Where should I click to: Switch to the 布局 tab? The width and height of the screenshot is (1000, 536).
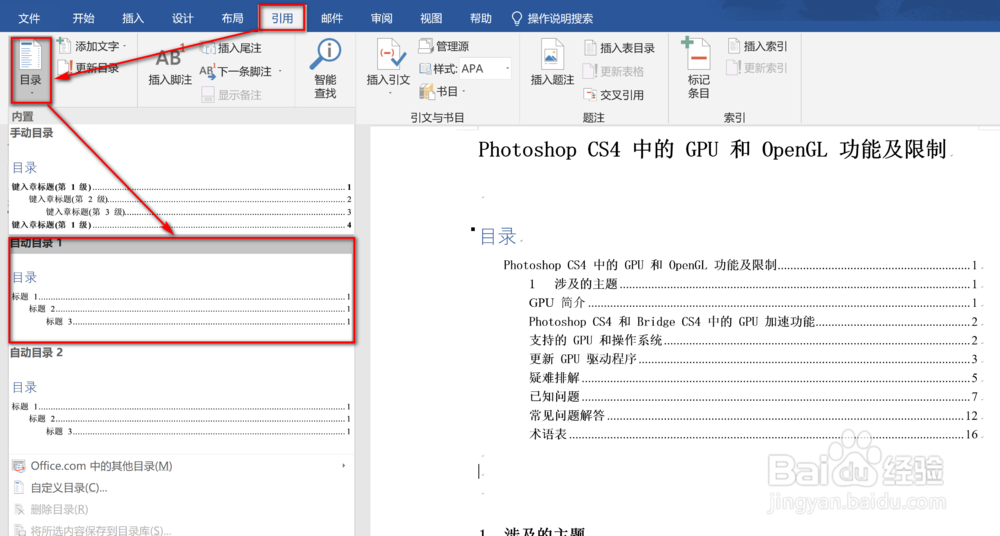click(x=232, y=19)
